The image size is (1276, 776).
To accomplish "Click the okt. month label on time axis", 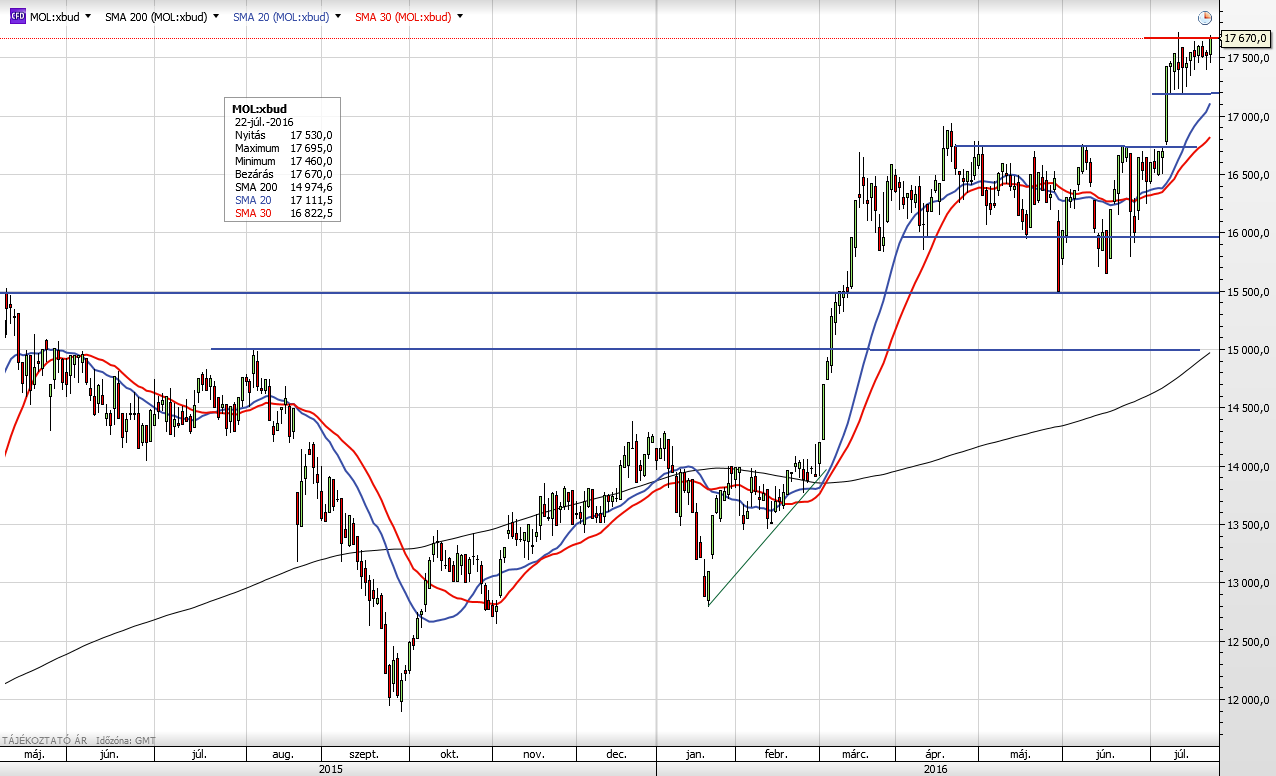I will 449,754.
